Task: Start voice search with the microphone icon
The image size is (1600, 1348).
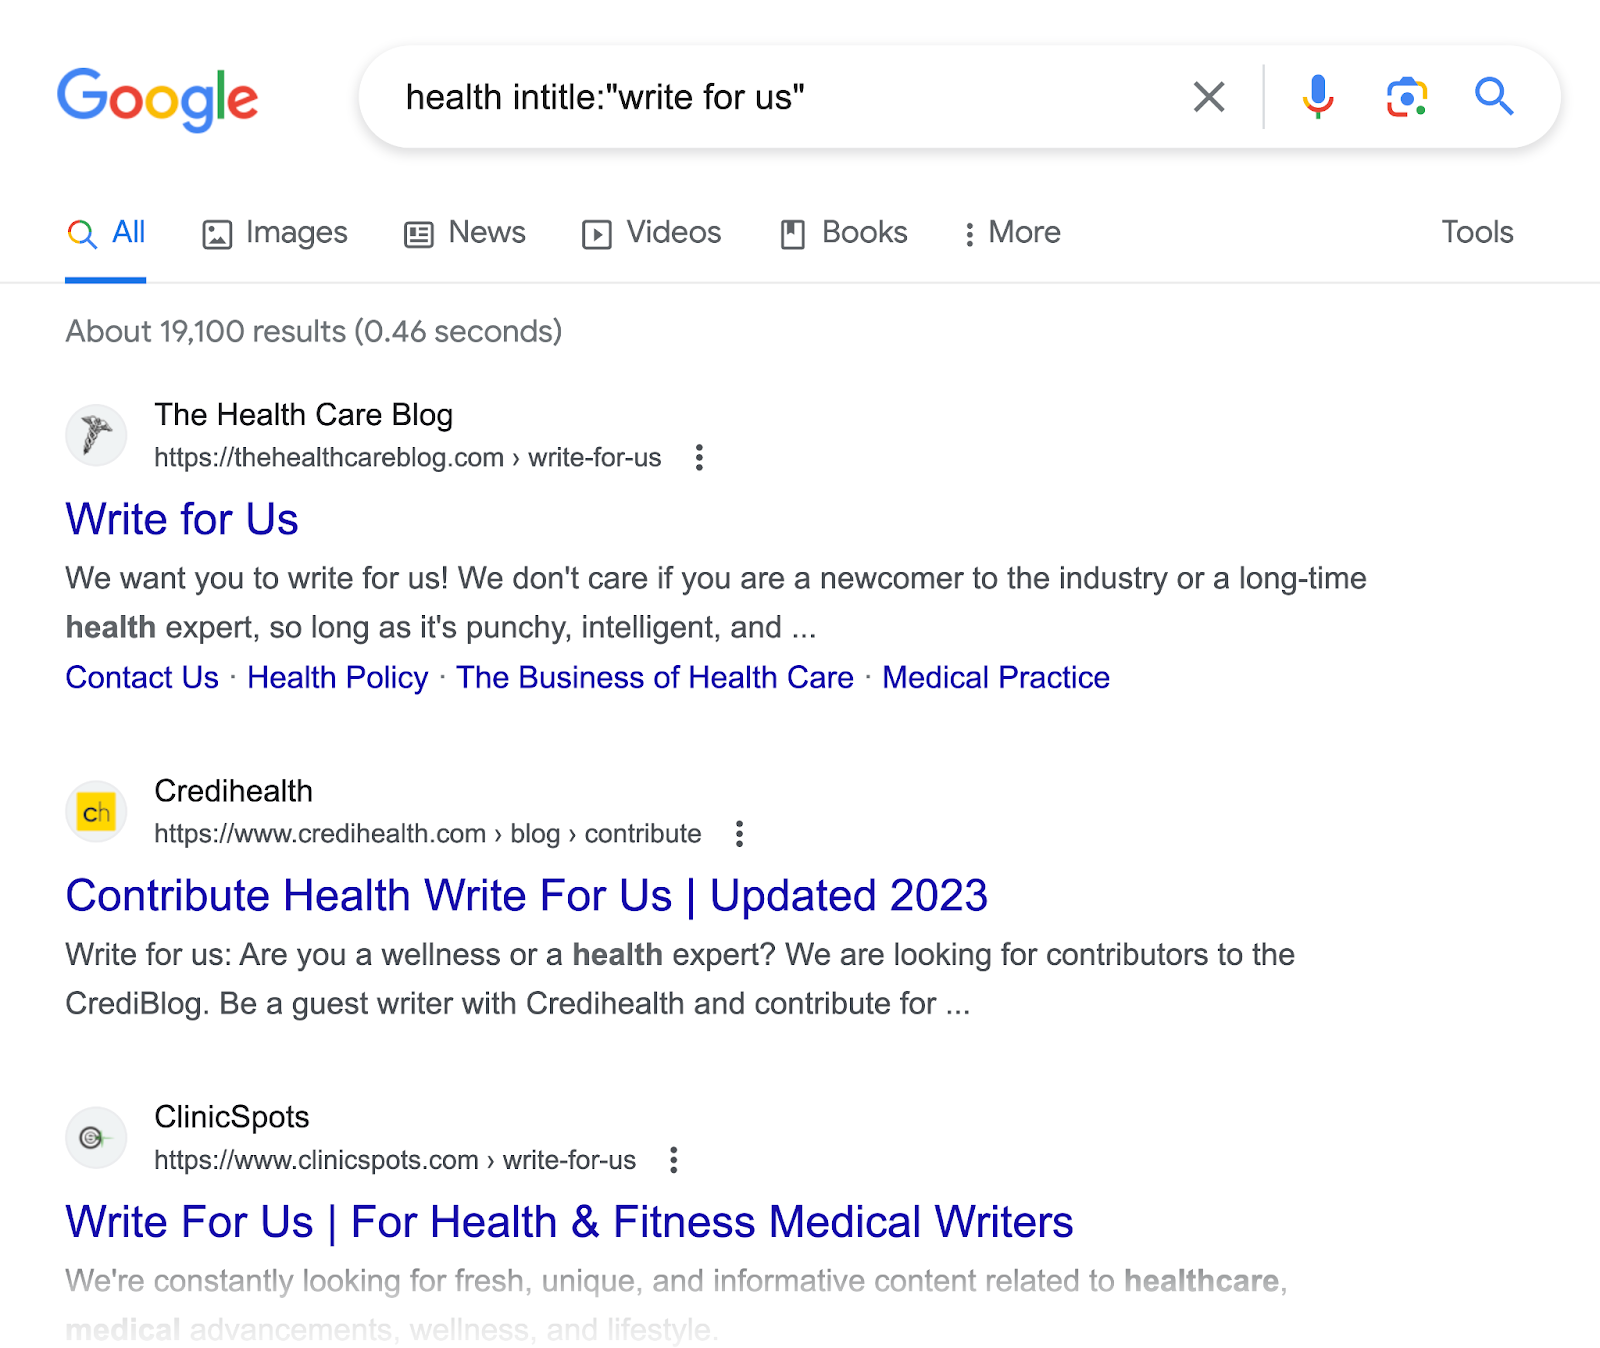Action: [1318, 97]
